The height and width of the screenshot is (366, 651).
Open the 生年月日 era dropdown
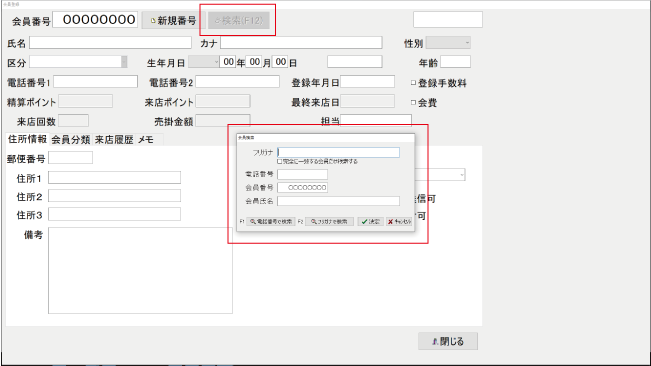[x=203, y=62]
